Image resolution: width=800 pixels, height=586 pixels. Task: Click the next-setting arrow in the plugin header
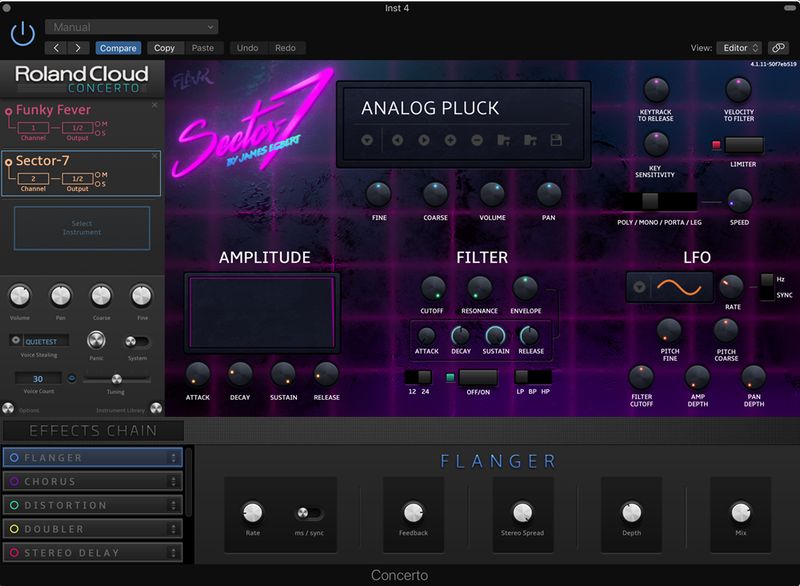pyautogui.click(x=78, y=48)
